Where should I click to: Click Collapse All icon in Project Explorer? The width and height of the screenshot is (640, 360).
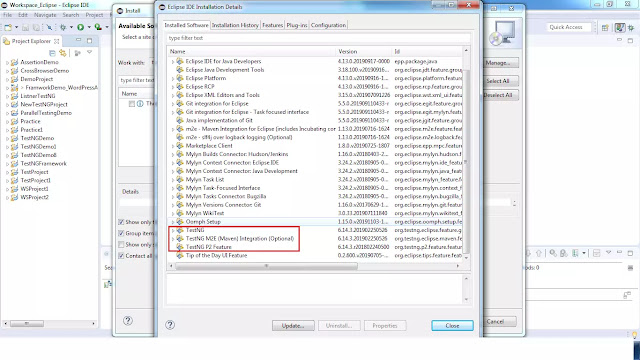pos(52,53)
